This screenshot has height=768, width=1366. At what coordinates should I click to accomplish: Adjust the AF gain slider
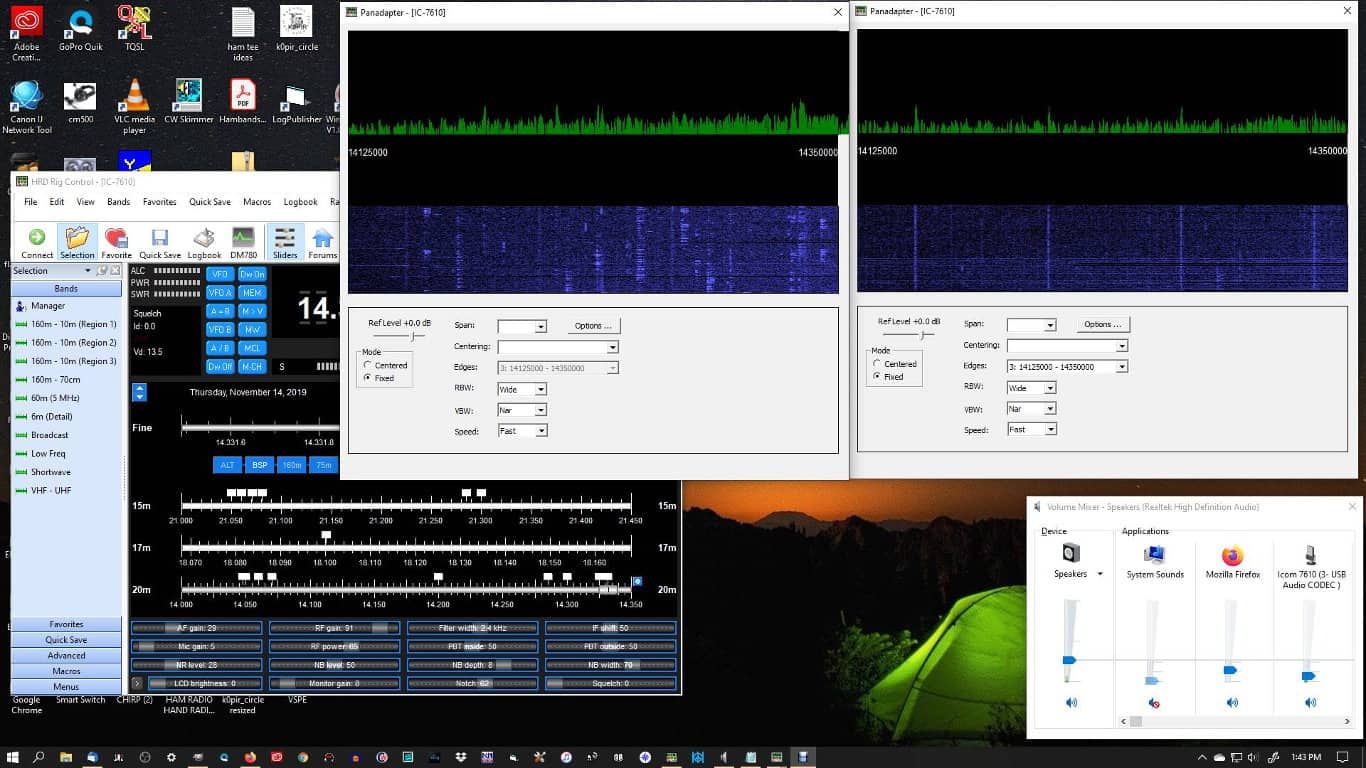point(197,628)
